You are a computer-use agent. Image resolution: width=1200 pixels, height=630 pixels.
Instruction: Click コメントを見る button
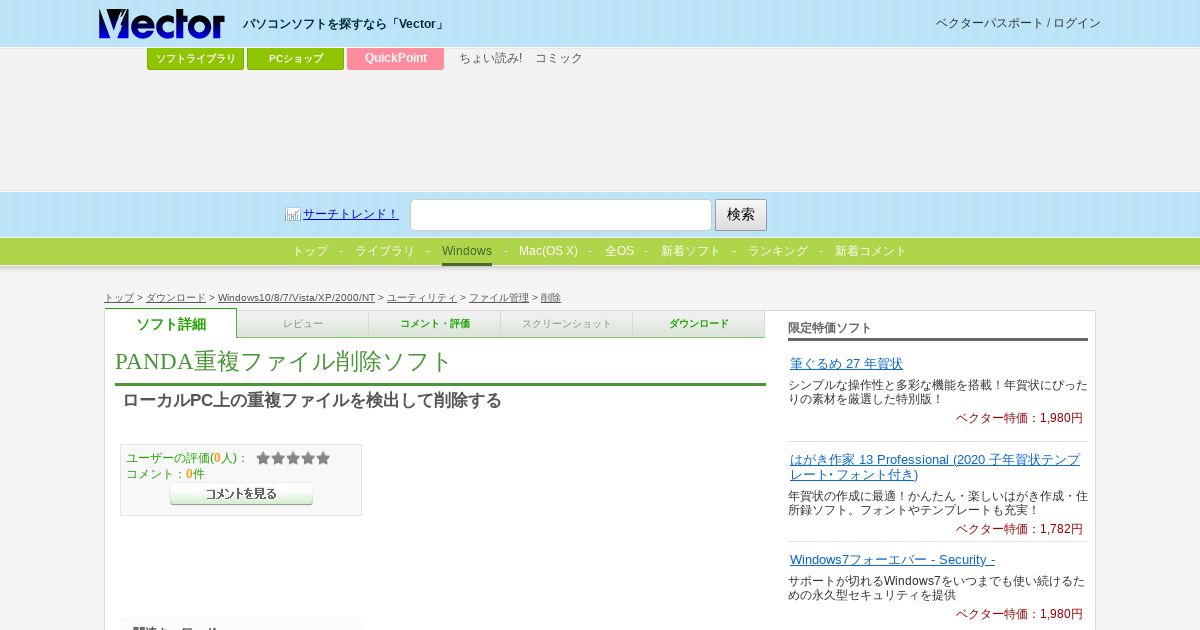tap(241, 494)
